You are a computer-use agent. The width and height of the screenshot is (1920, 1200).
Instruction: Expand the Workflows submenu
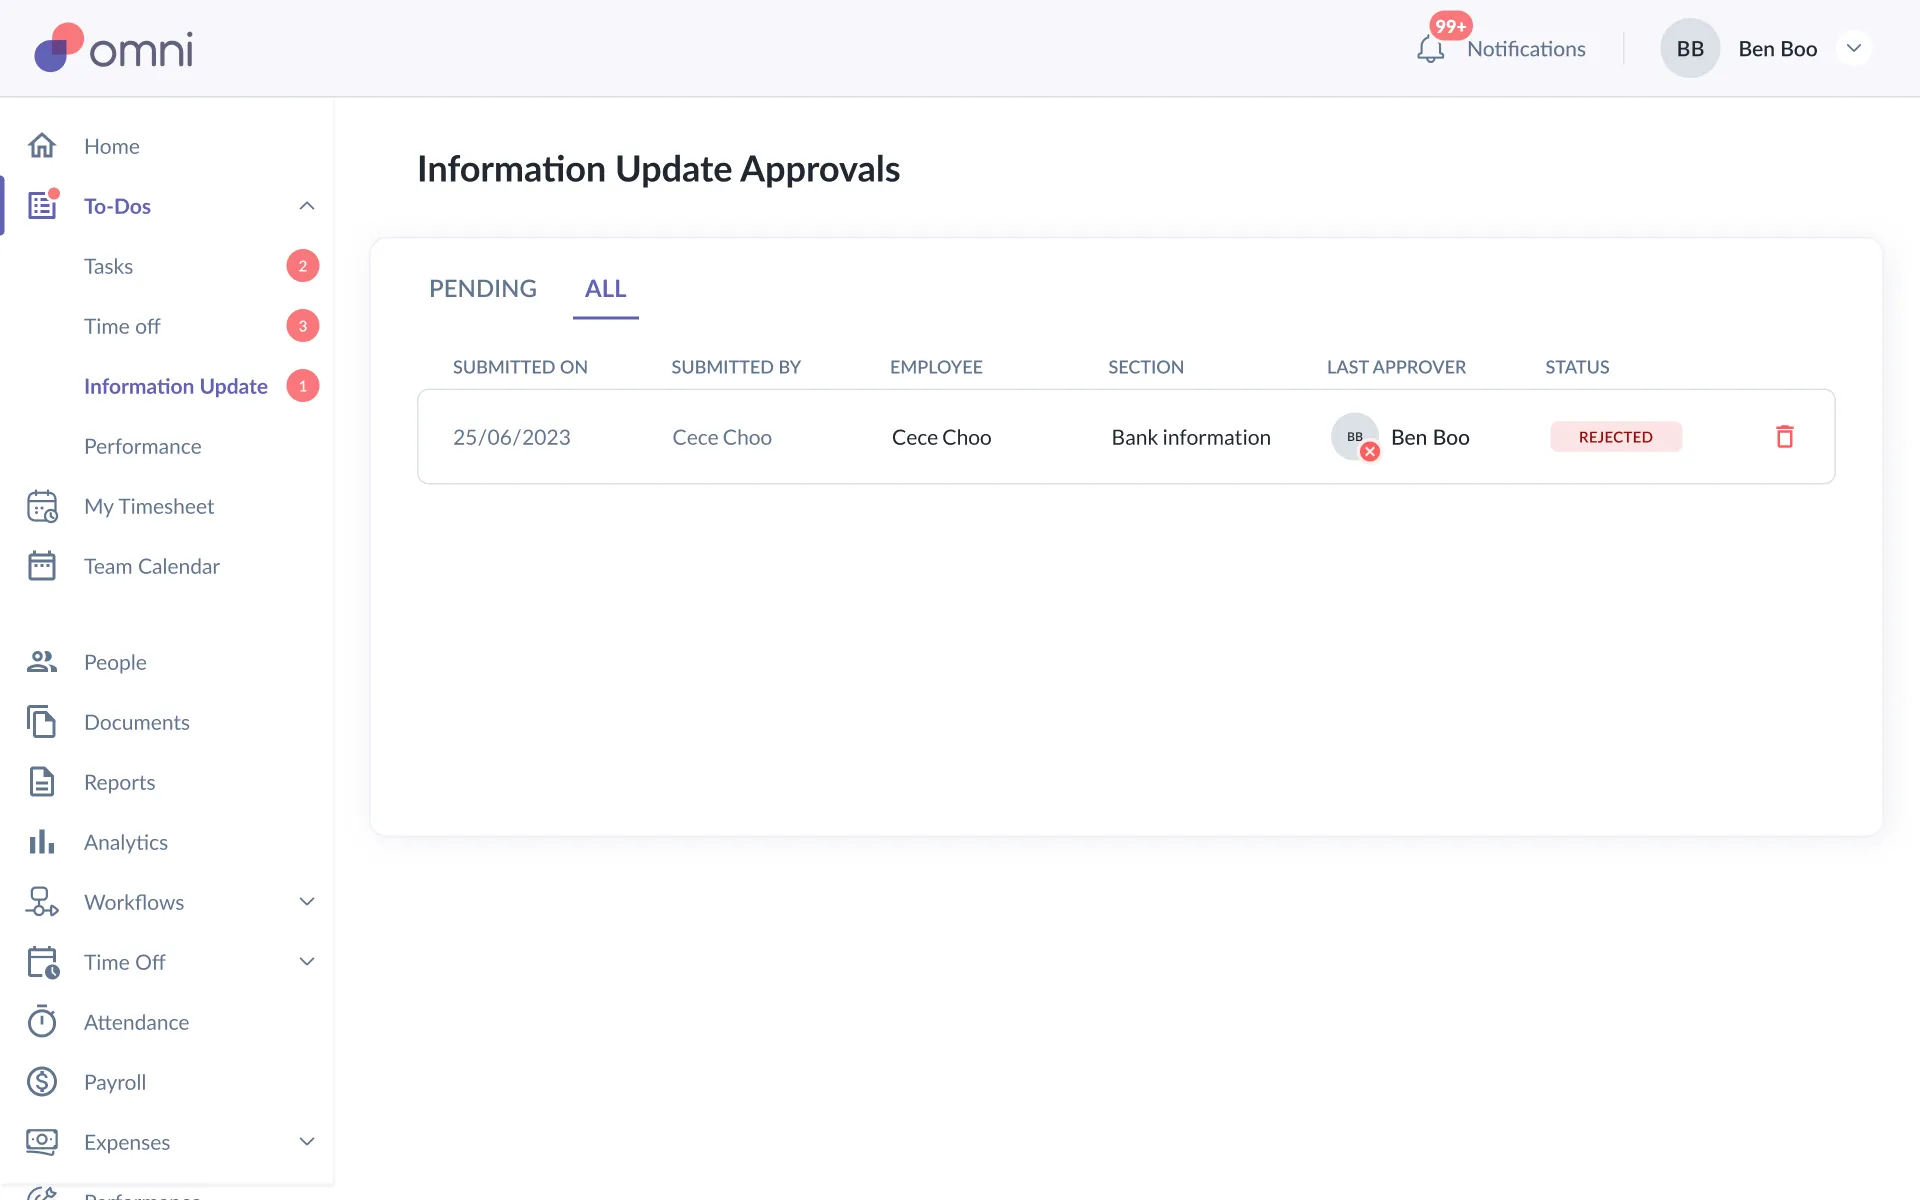307,902
